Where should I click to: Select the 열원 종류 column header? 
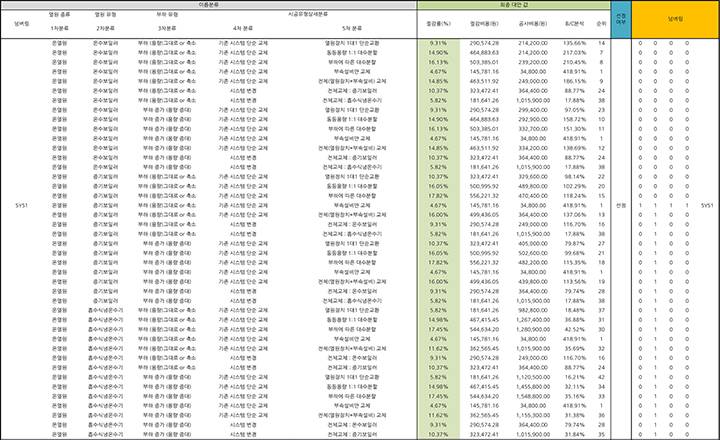[x=61, y=14]
